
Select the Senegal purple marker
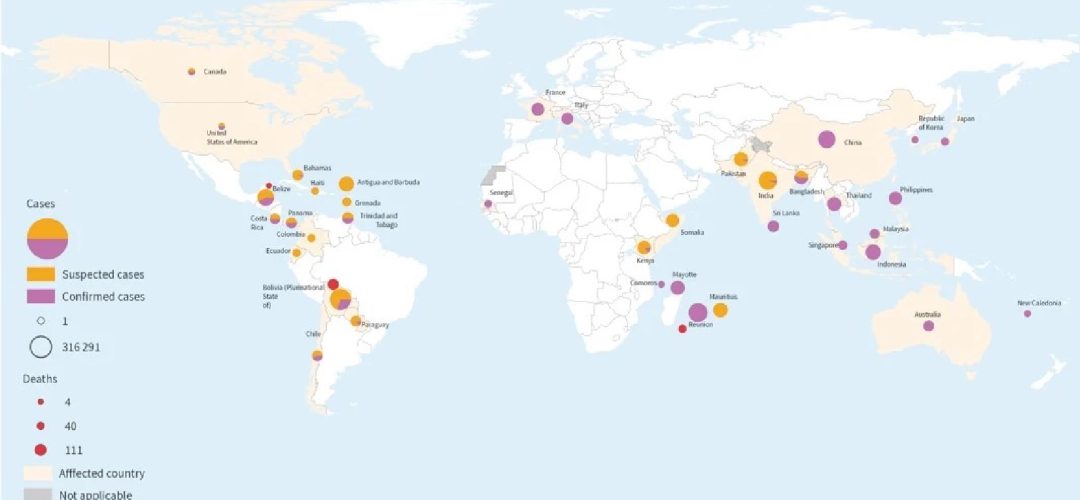click(x=488, y=204)
